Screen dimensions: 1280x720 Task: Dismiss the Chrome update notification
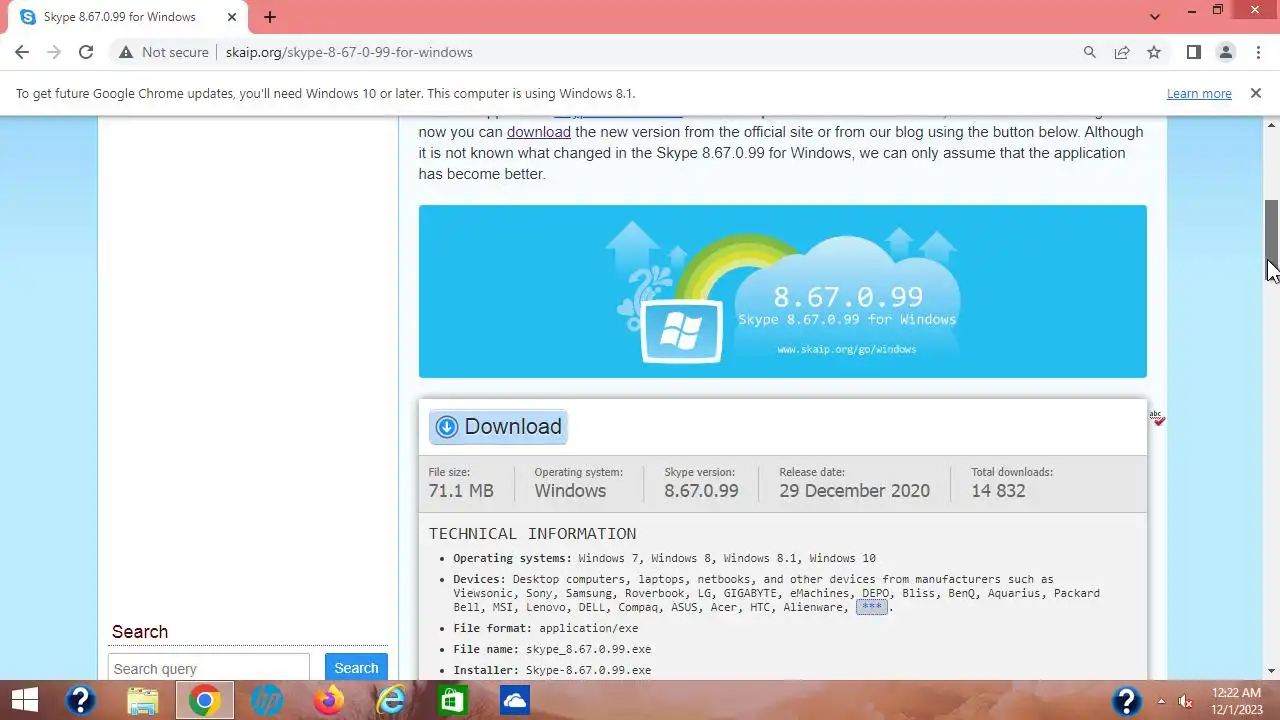[x=1255, y=93]
